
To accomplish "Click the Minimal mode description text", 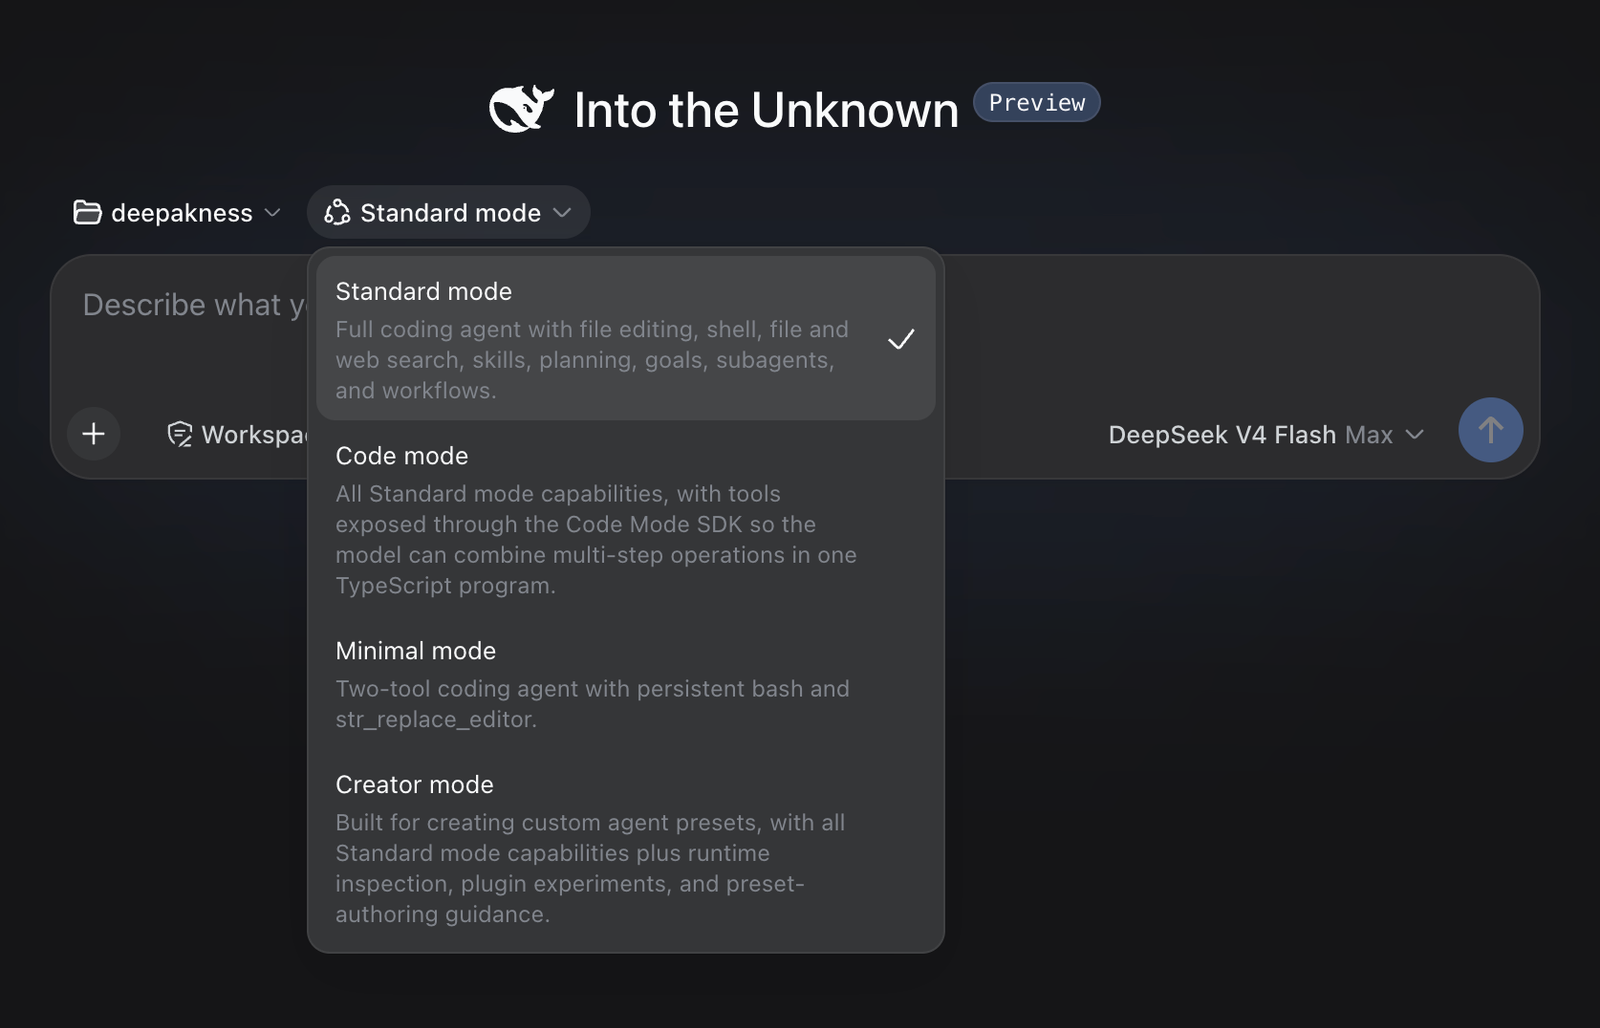I will [592, 704].
